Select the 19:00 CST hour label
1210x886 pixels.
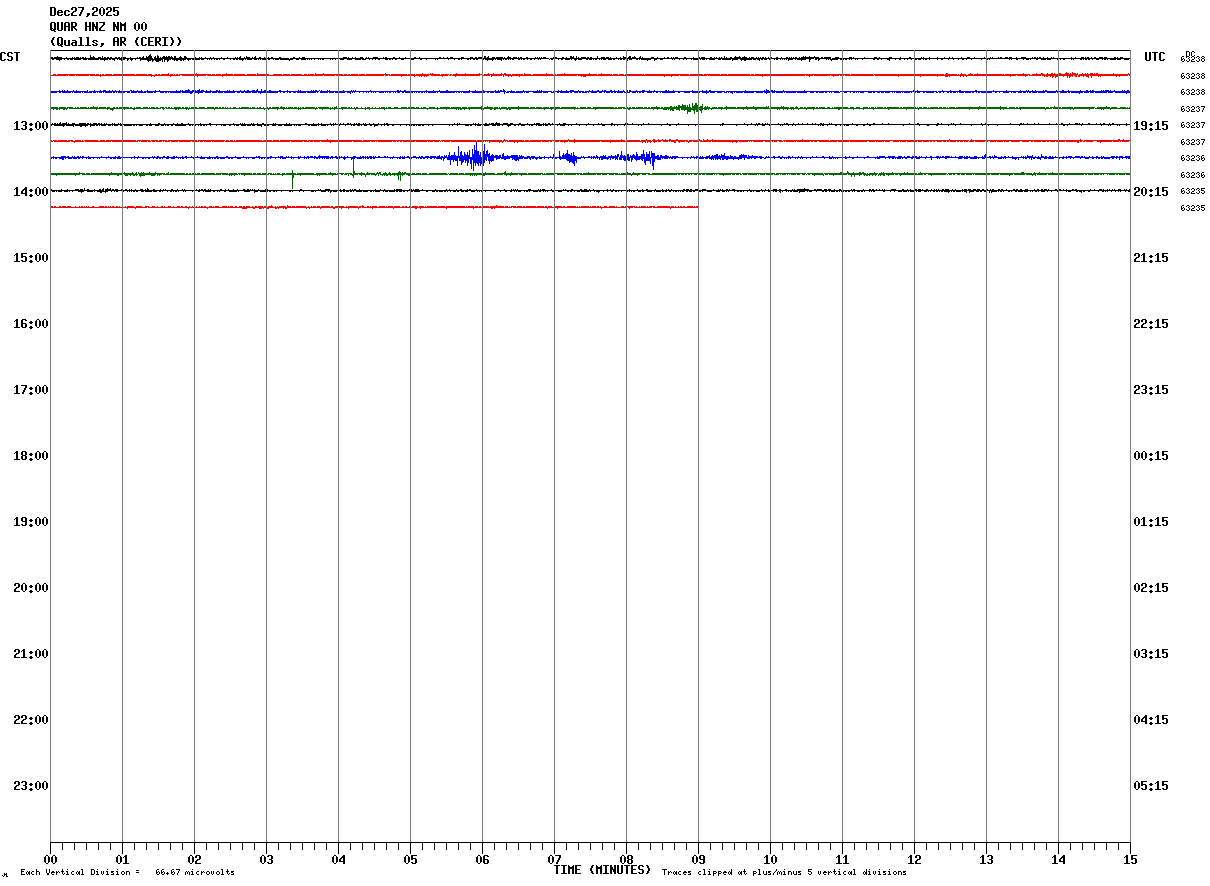click(31, 522)
